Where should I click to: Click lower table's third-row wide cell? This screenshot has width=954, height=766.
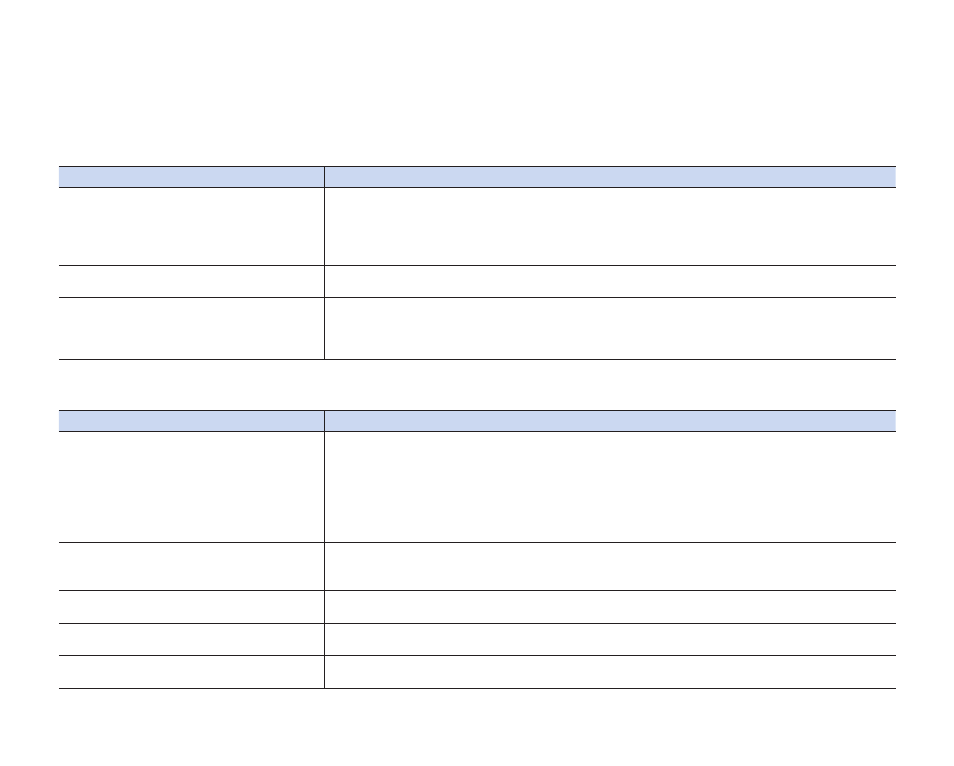click(x=610, y=607)
